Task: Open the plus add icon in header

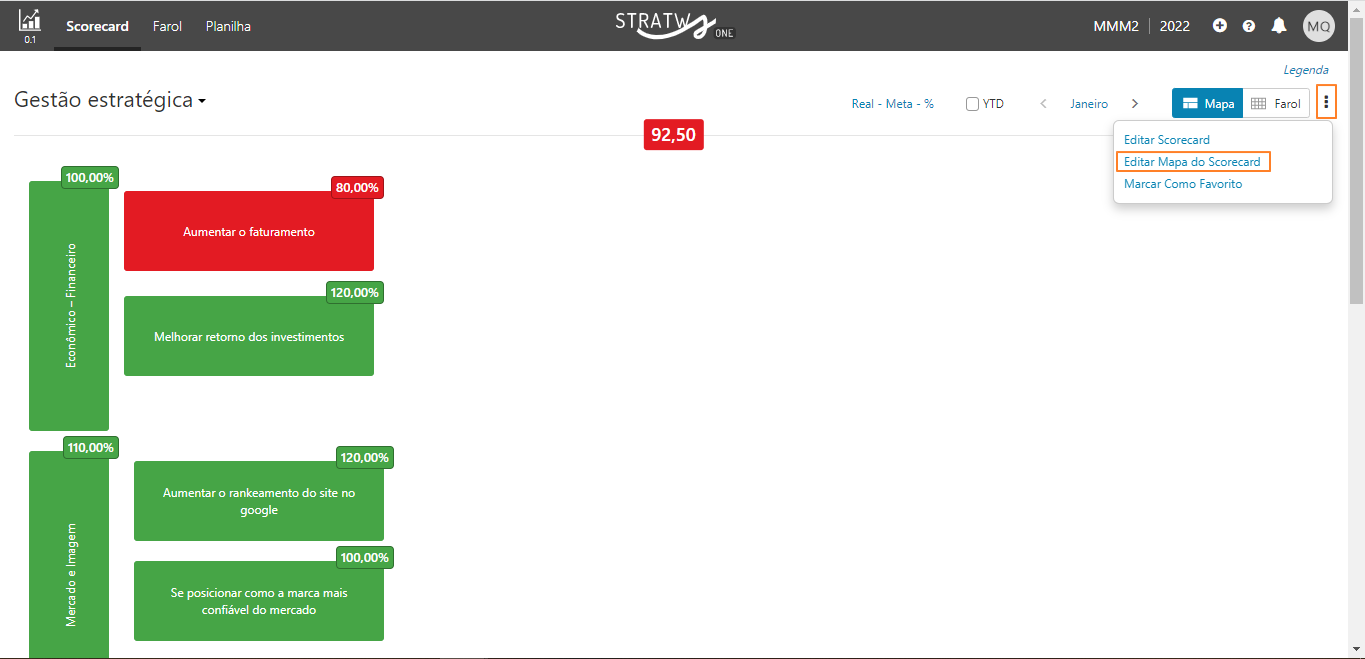Action: tap(1219, 26)
